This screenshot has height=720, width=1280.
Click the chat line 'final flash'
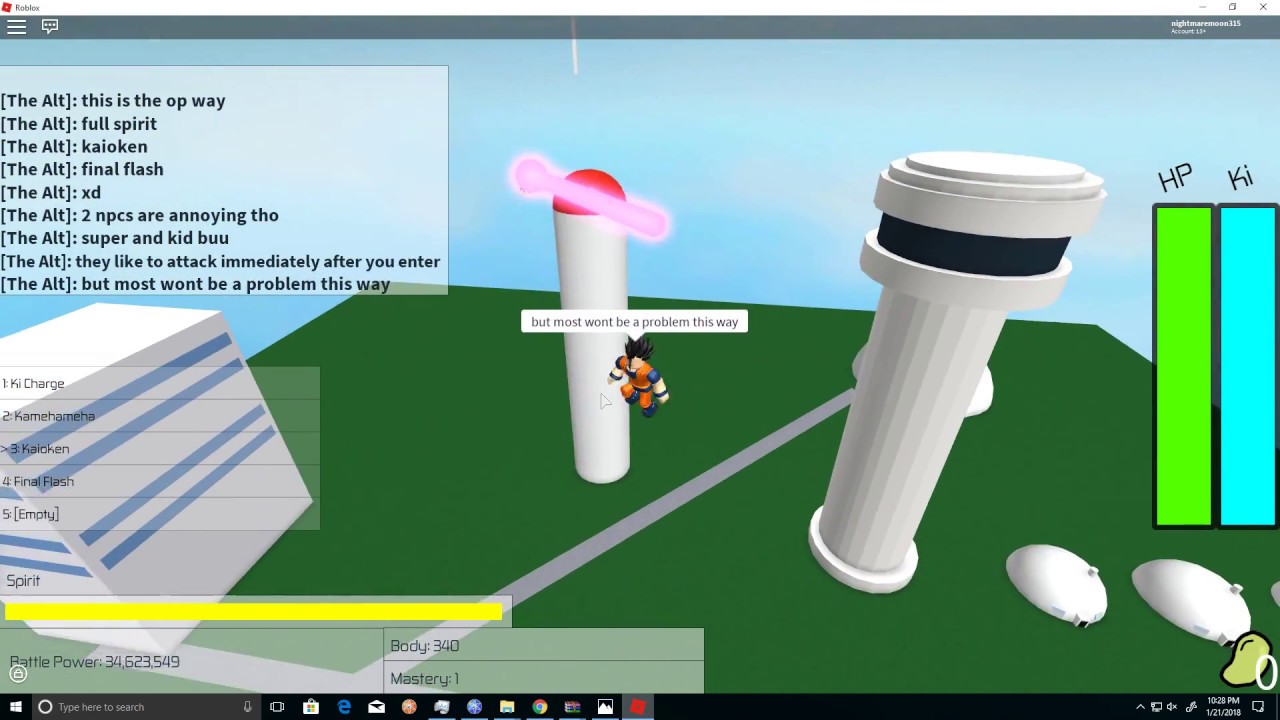82,169
